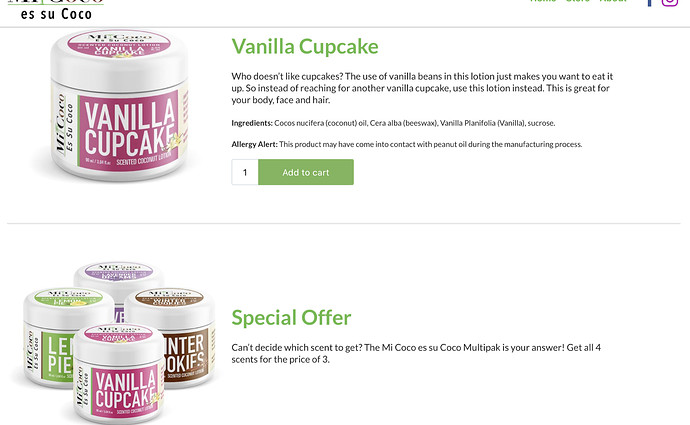690x425 pixels.
Task: Click the Multipak special offer description
Action: 416,353
